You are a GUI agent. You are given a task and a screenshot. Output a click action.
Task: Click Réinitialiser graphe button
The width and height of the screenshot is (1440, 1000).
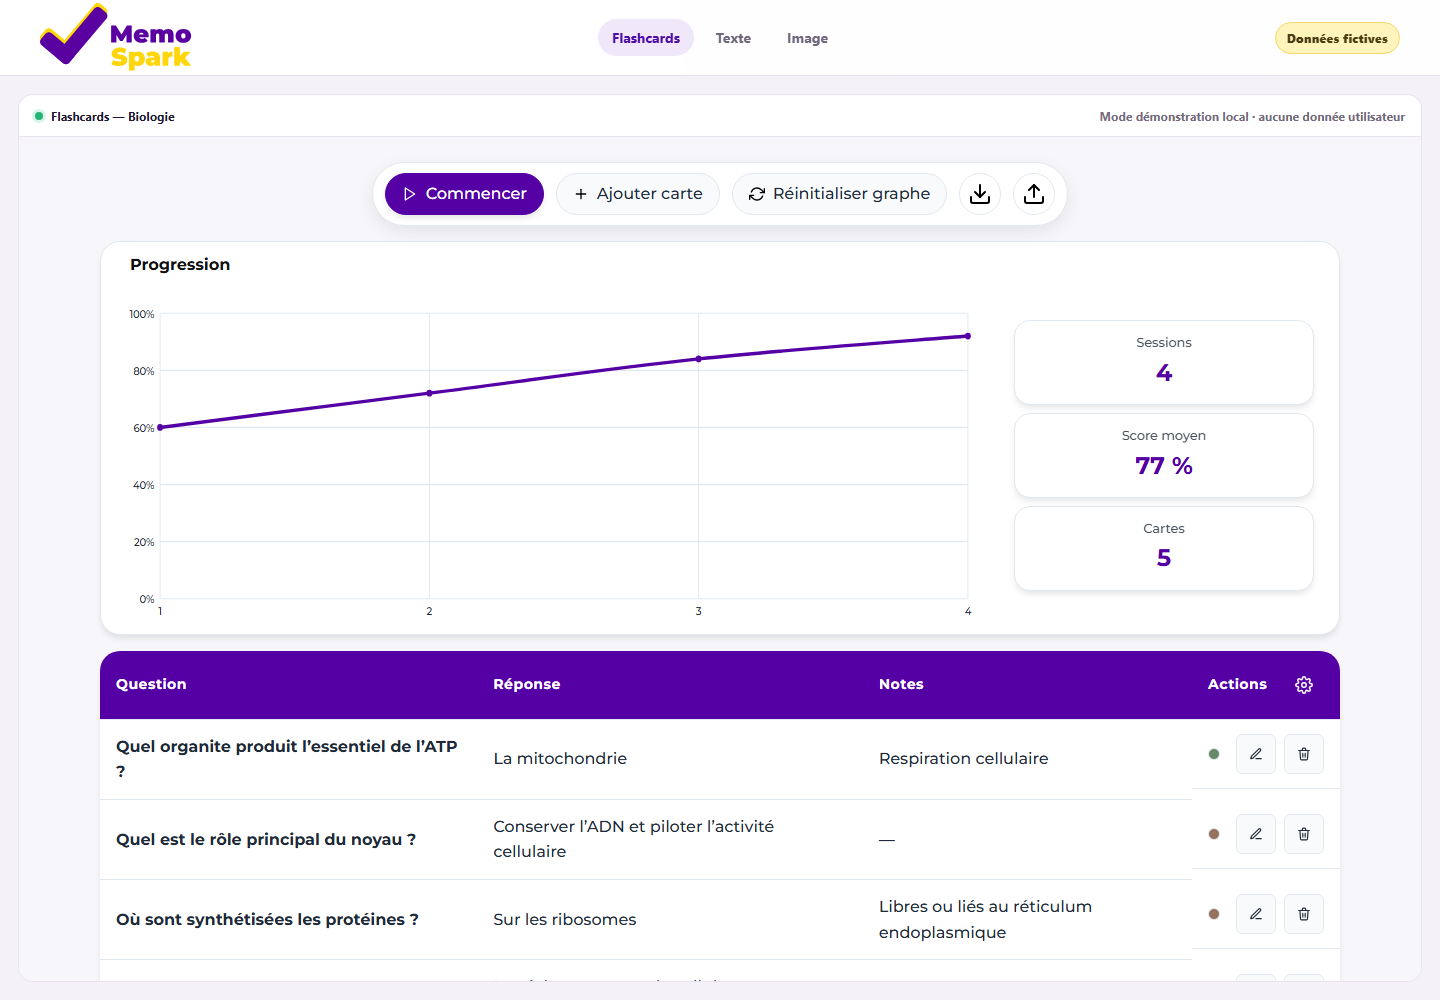(x=839, y=194)
